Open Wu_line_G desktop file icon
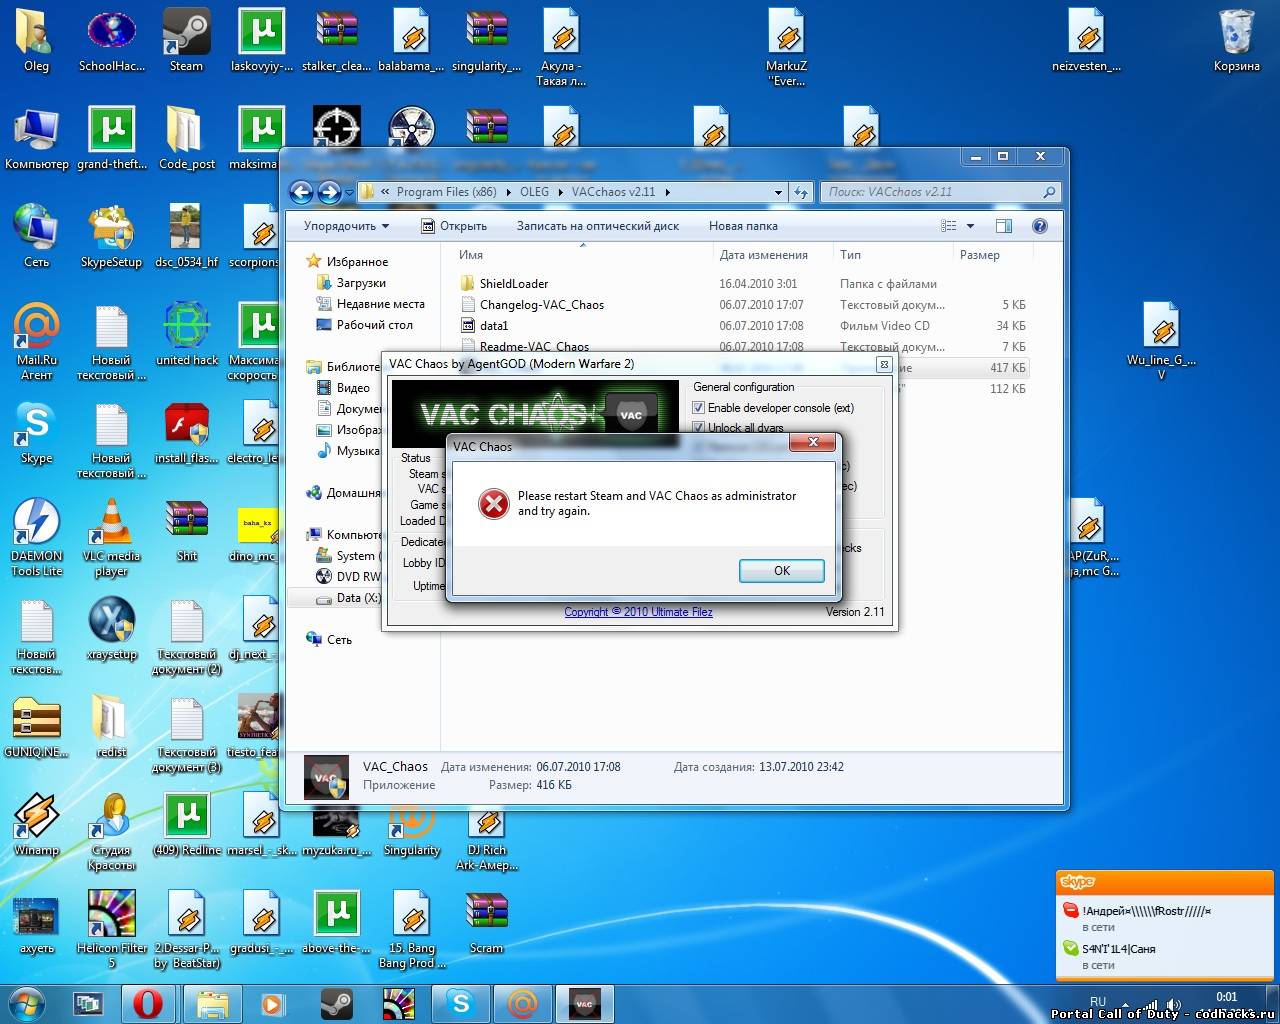The height and width of the screenshot is (1024, 1280). [x=1162, y=342]
